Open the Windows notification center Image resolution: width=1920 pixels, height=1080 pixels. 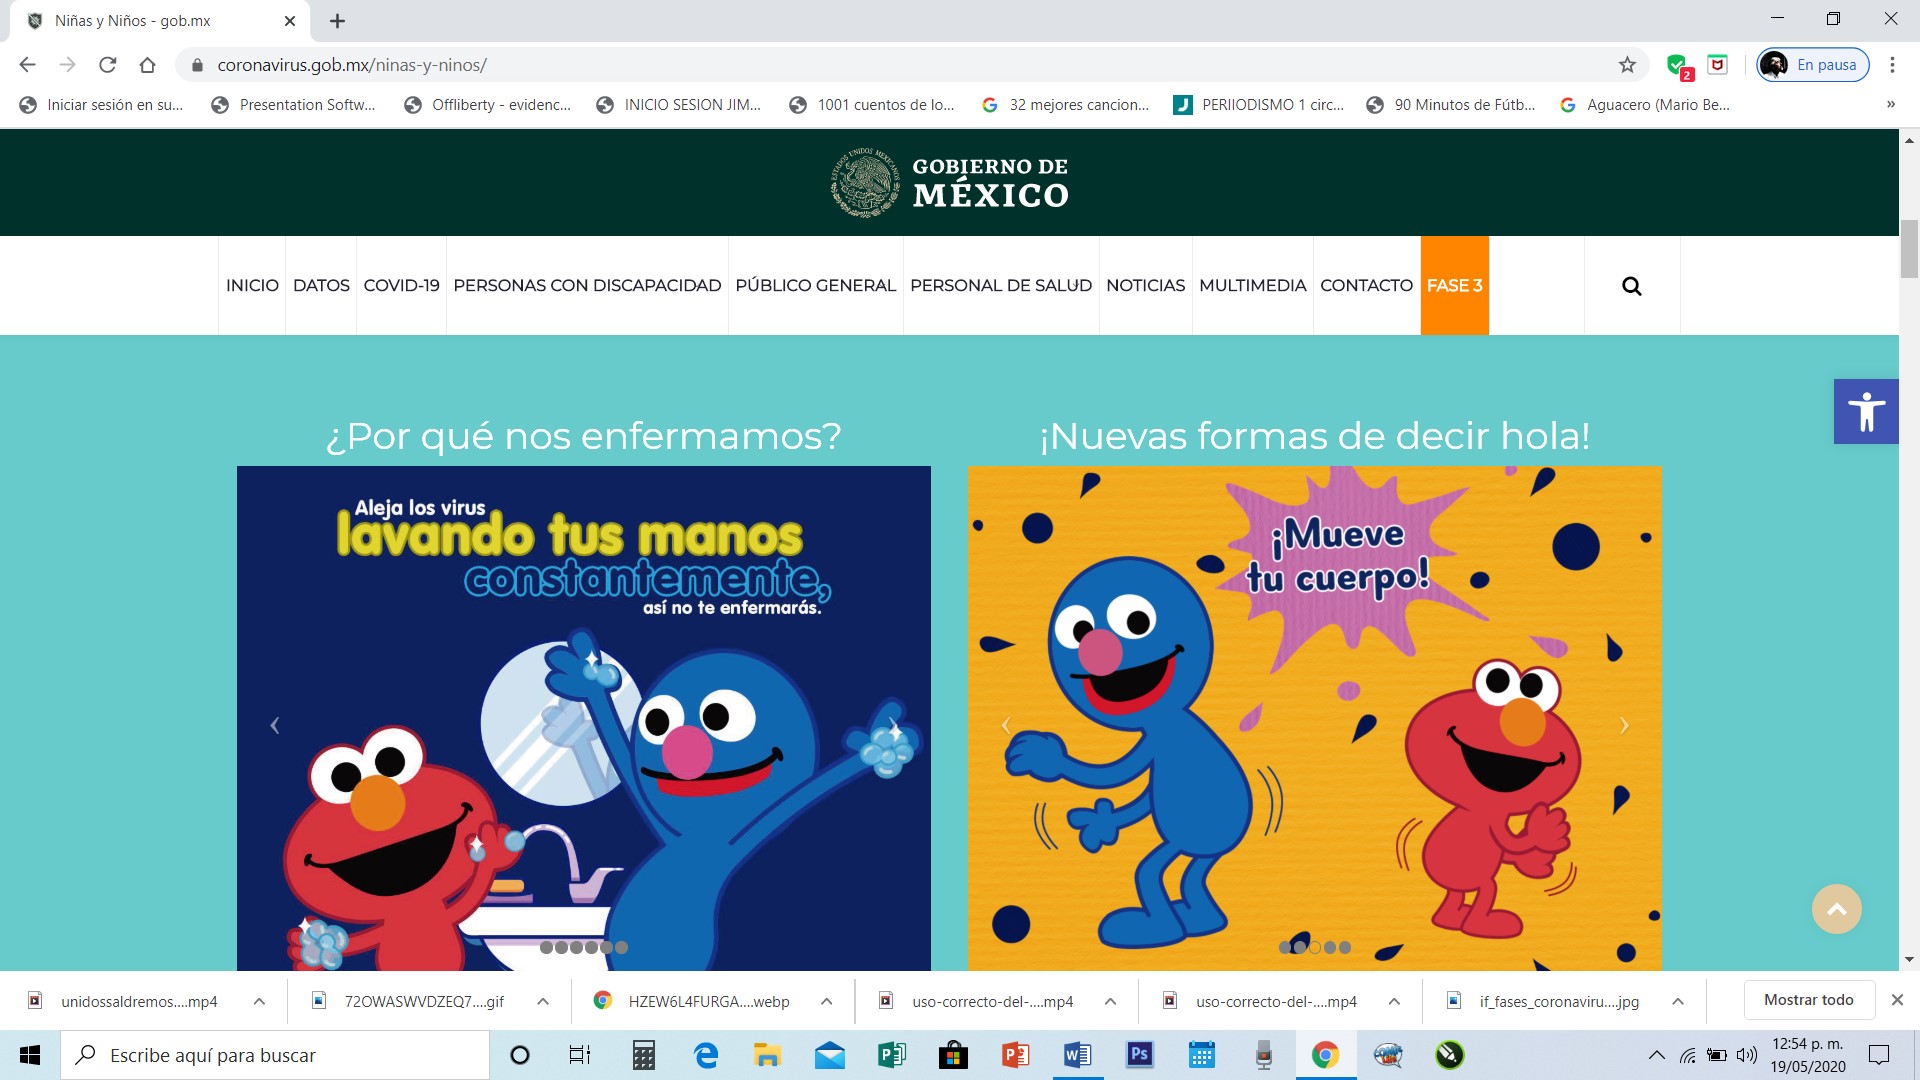tap(1879, 1055)
